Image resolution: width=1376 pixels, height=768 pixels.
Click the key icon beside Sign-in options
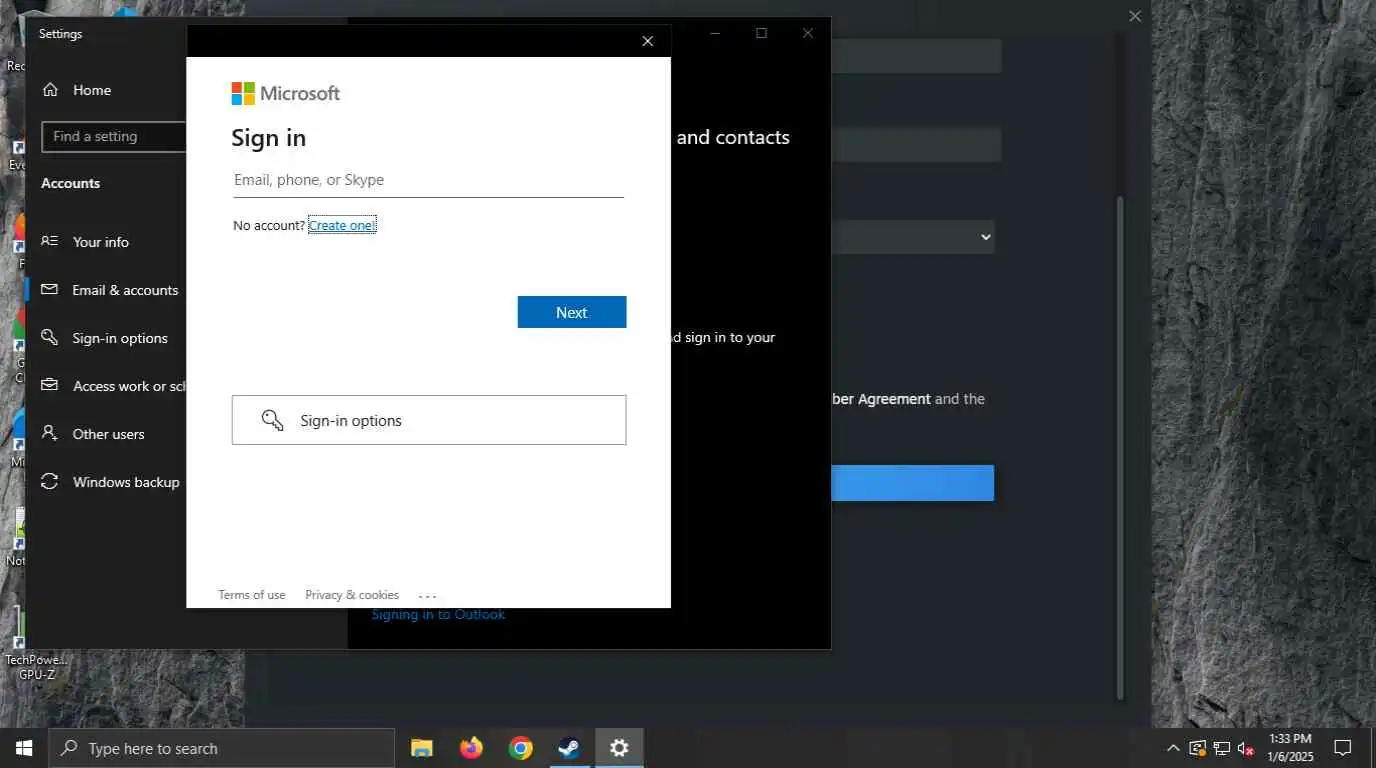tap(272, 420)
